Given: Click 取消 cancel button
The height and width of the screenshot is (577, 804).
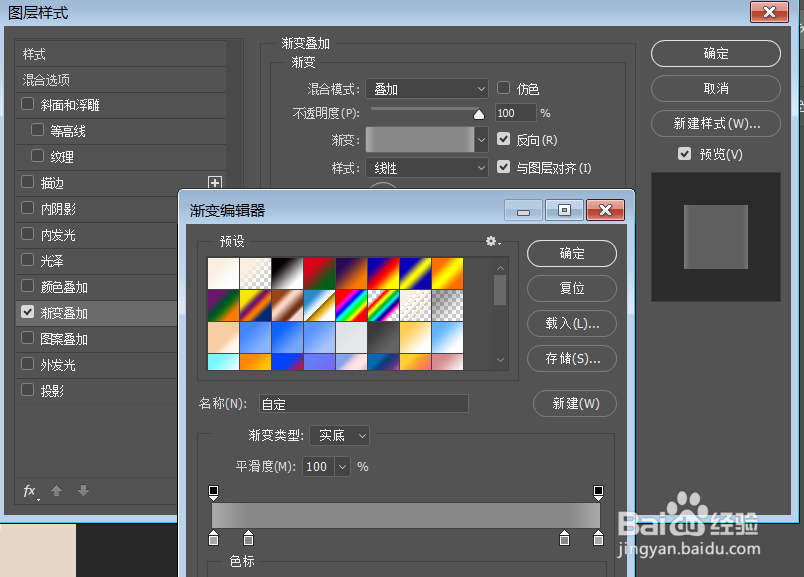Looking at the screenshot, I should (716, 88).
